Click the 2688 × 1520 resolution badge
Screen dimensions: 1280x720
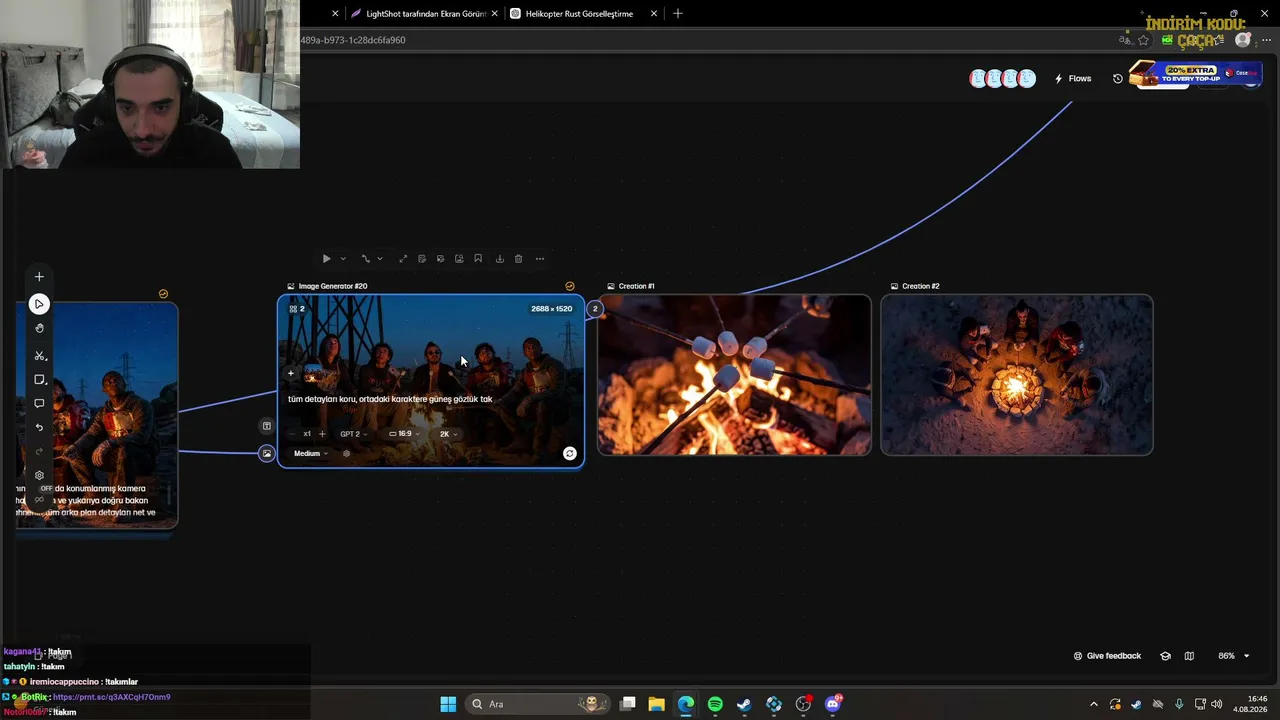coord(552,309)
